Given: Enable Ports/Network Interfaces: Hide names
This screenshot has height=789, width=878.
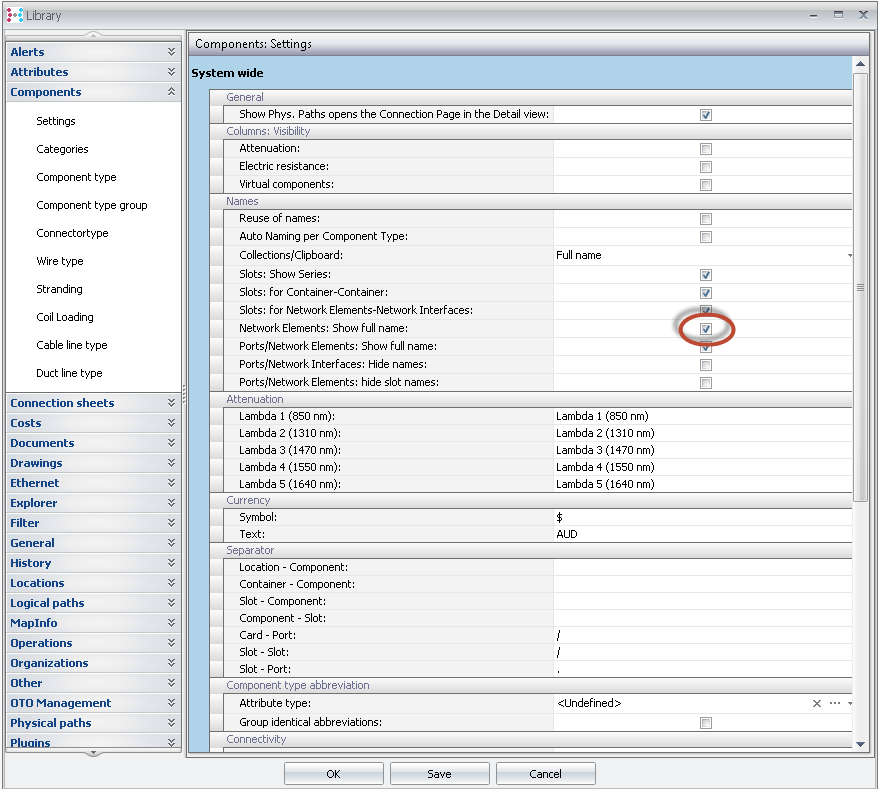Looking at the screenshot, I should pyautogui.click(x=706, y=365).
